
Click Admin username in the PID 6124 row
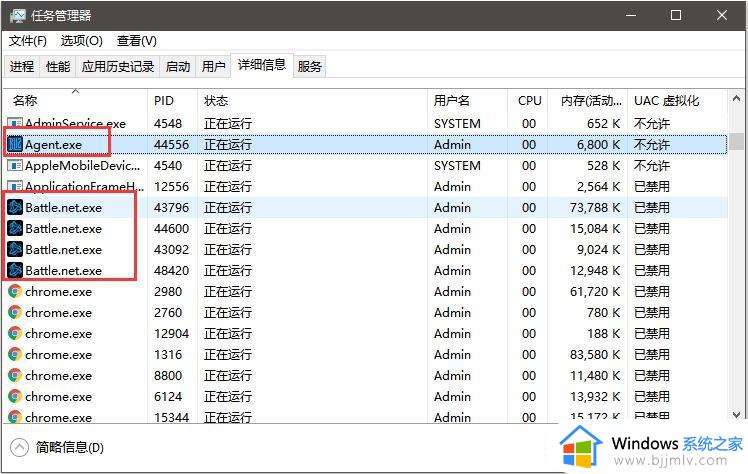[452, 396]
